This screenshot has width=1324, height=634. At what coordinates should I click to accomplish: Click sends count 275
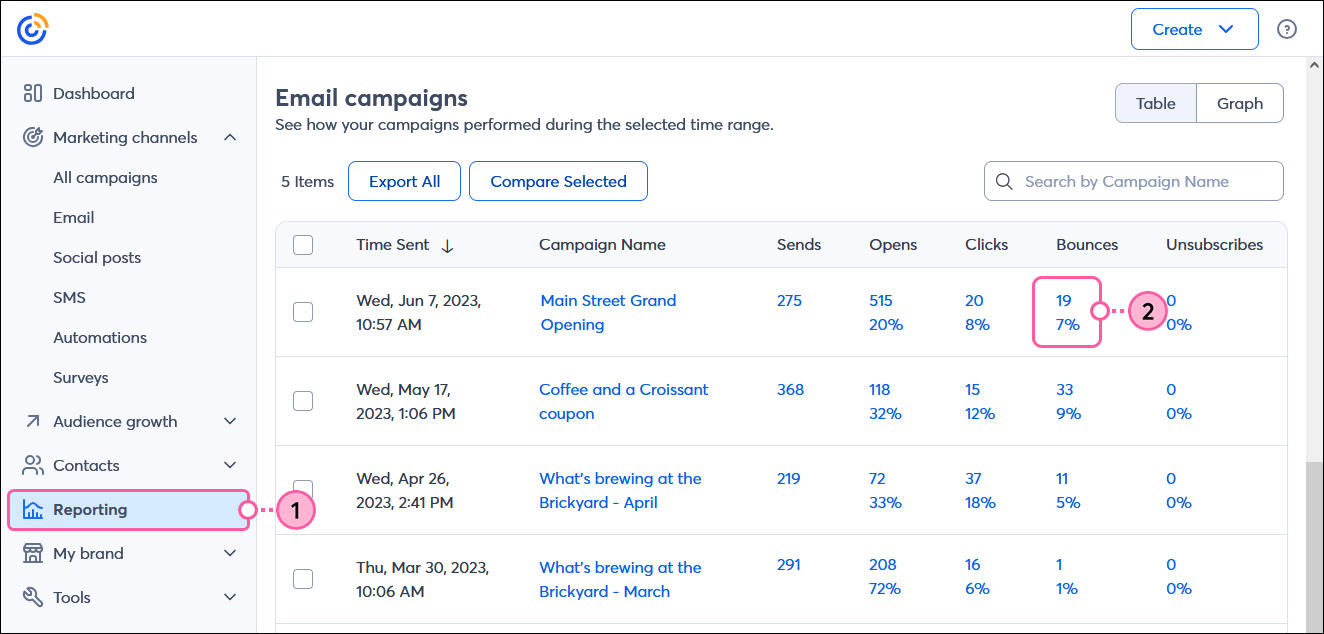click(x=789, y=300)
